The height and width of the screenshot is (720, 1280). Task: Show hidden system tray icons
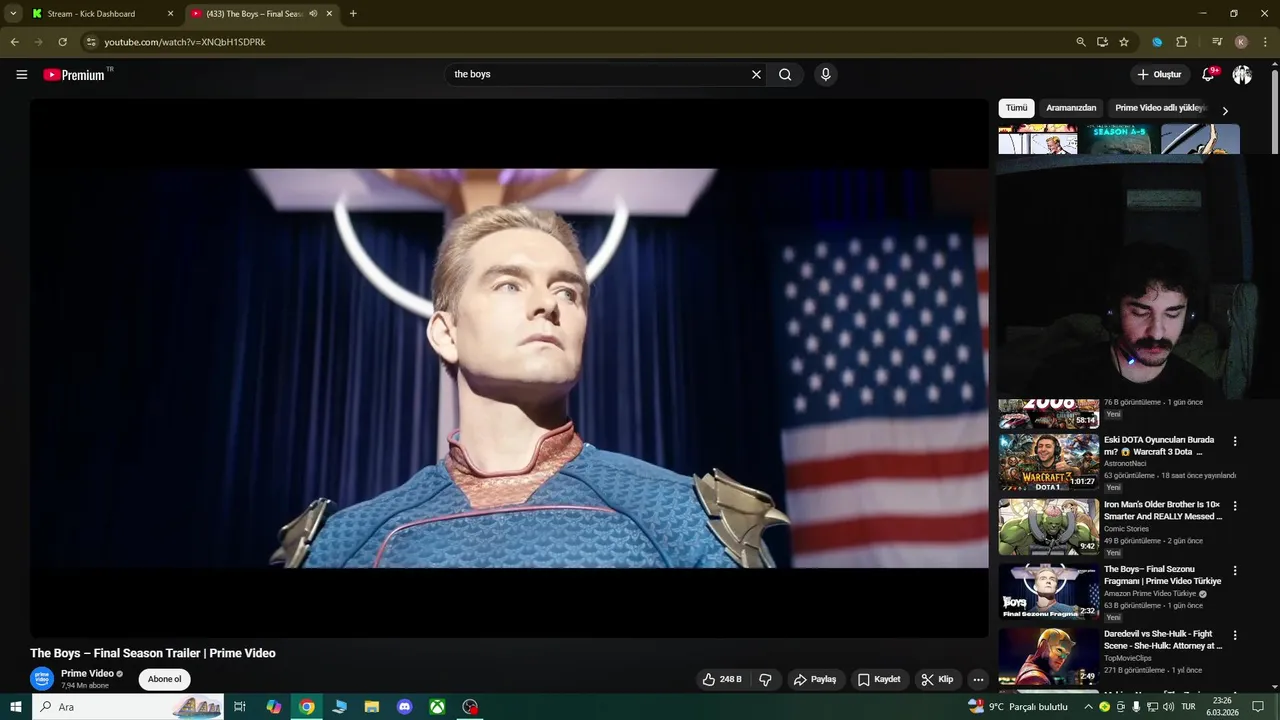1088,707
